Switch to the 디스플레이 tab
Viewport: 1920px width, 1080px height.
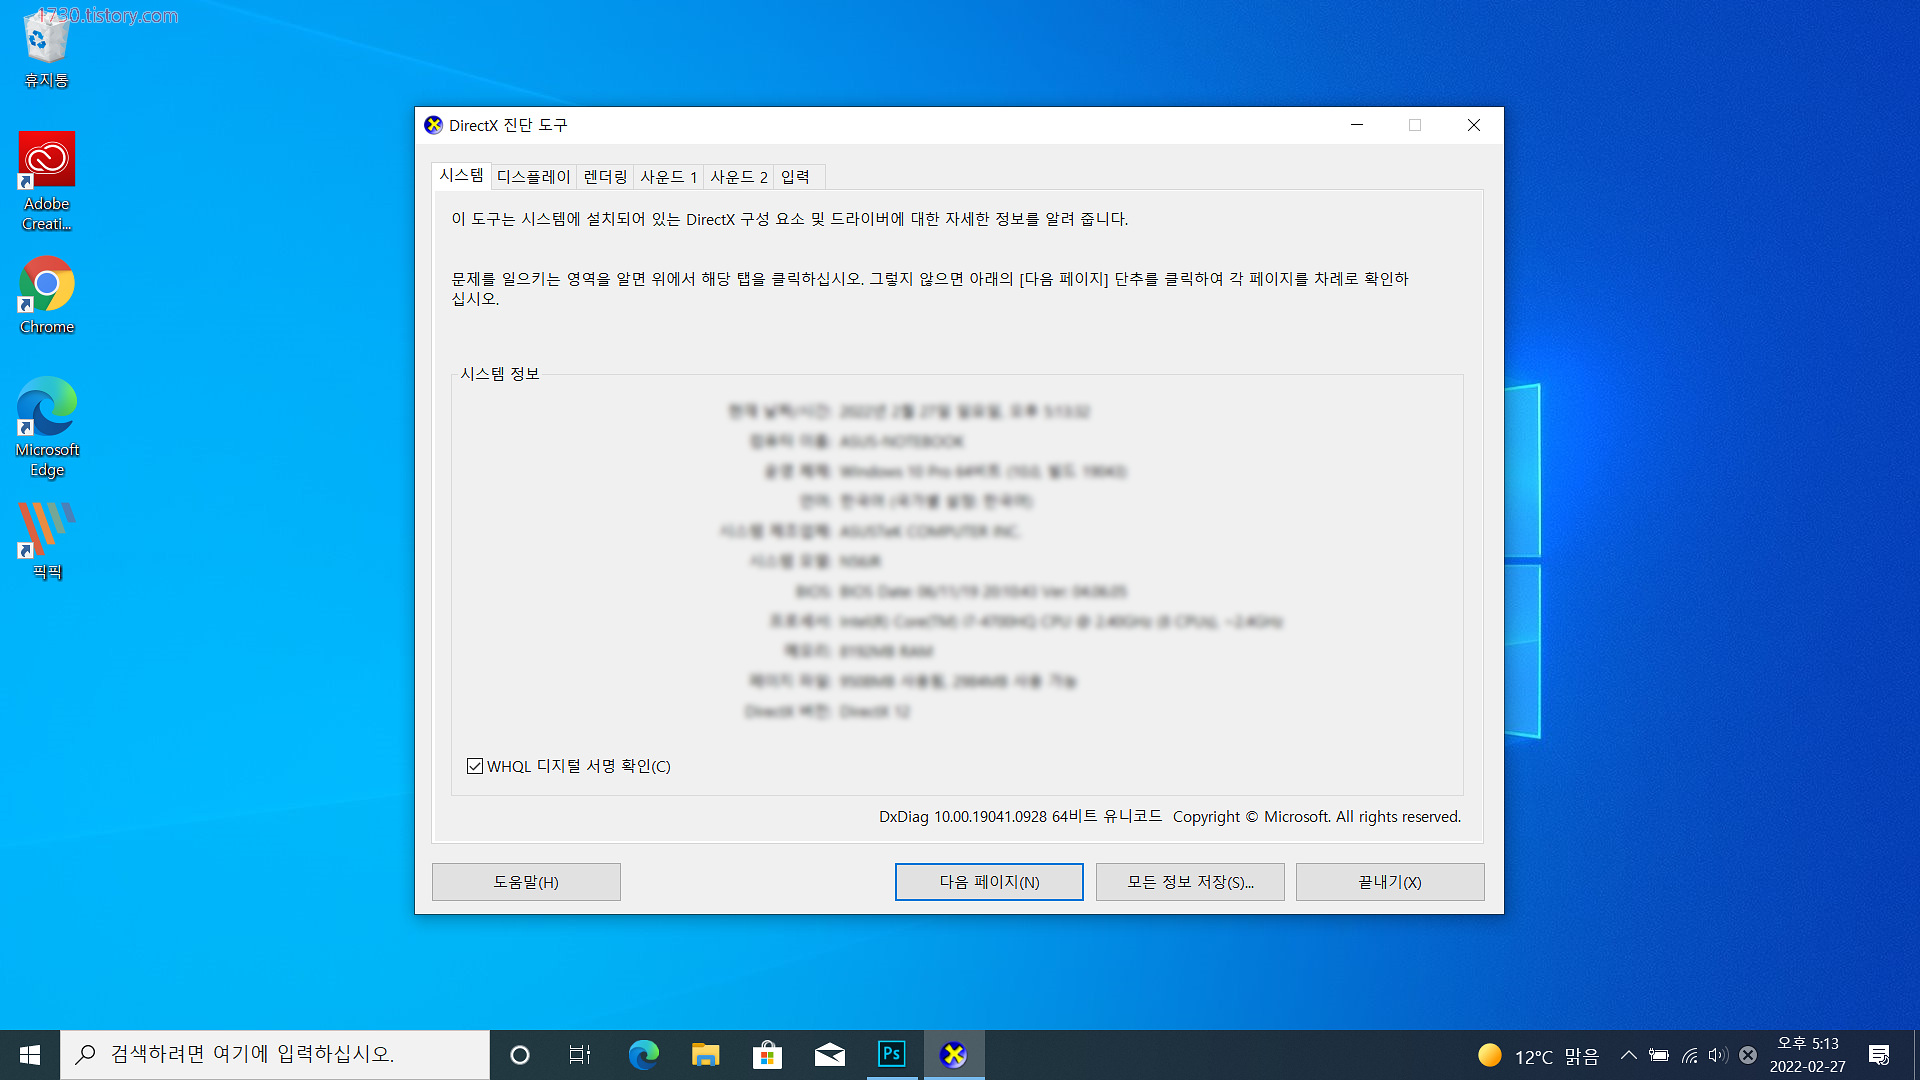pyautogui.click(x=533, y=177)
